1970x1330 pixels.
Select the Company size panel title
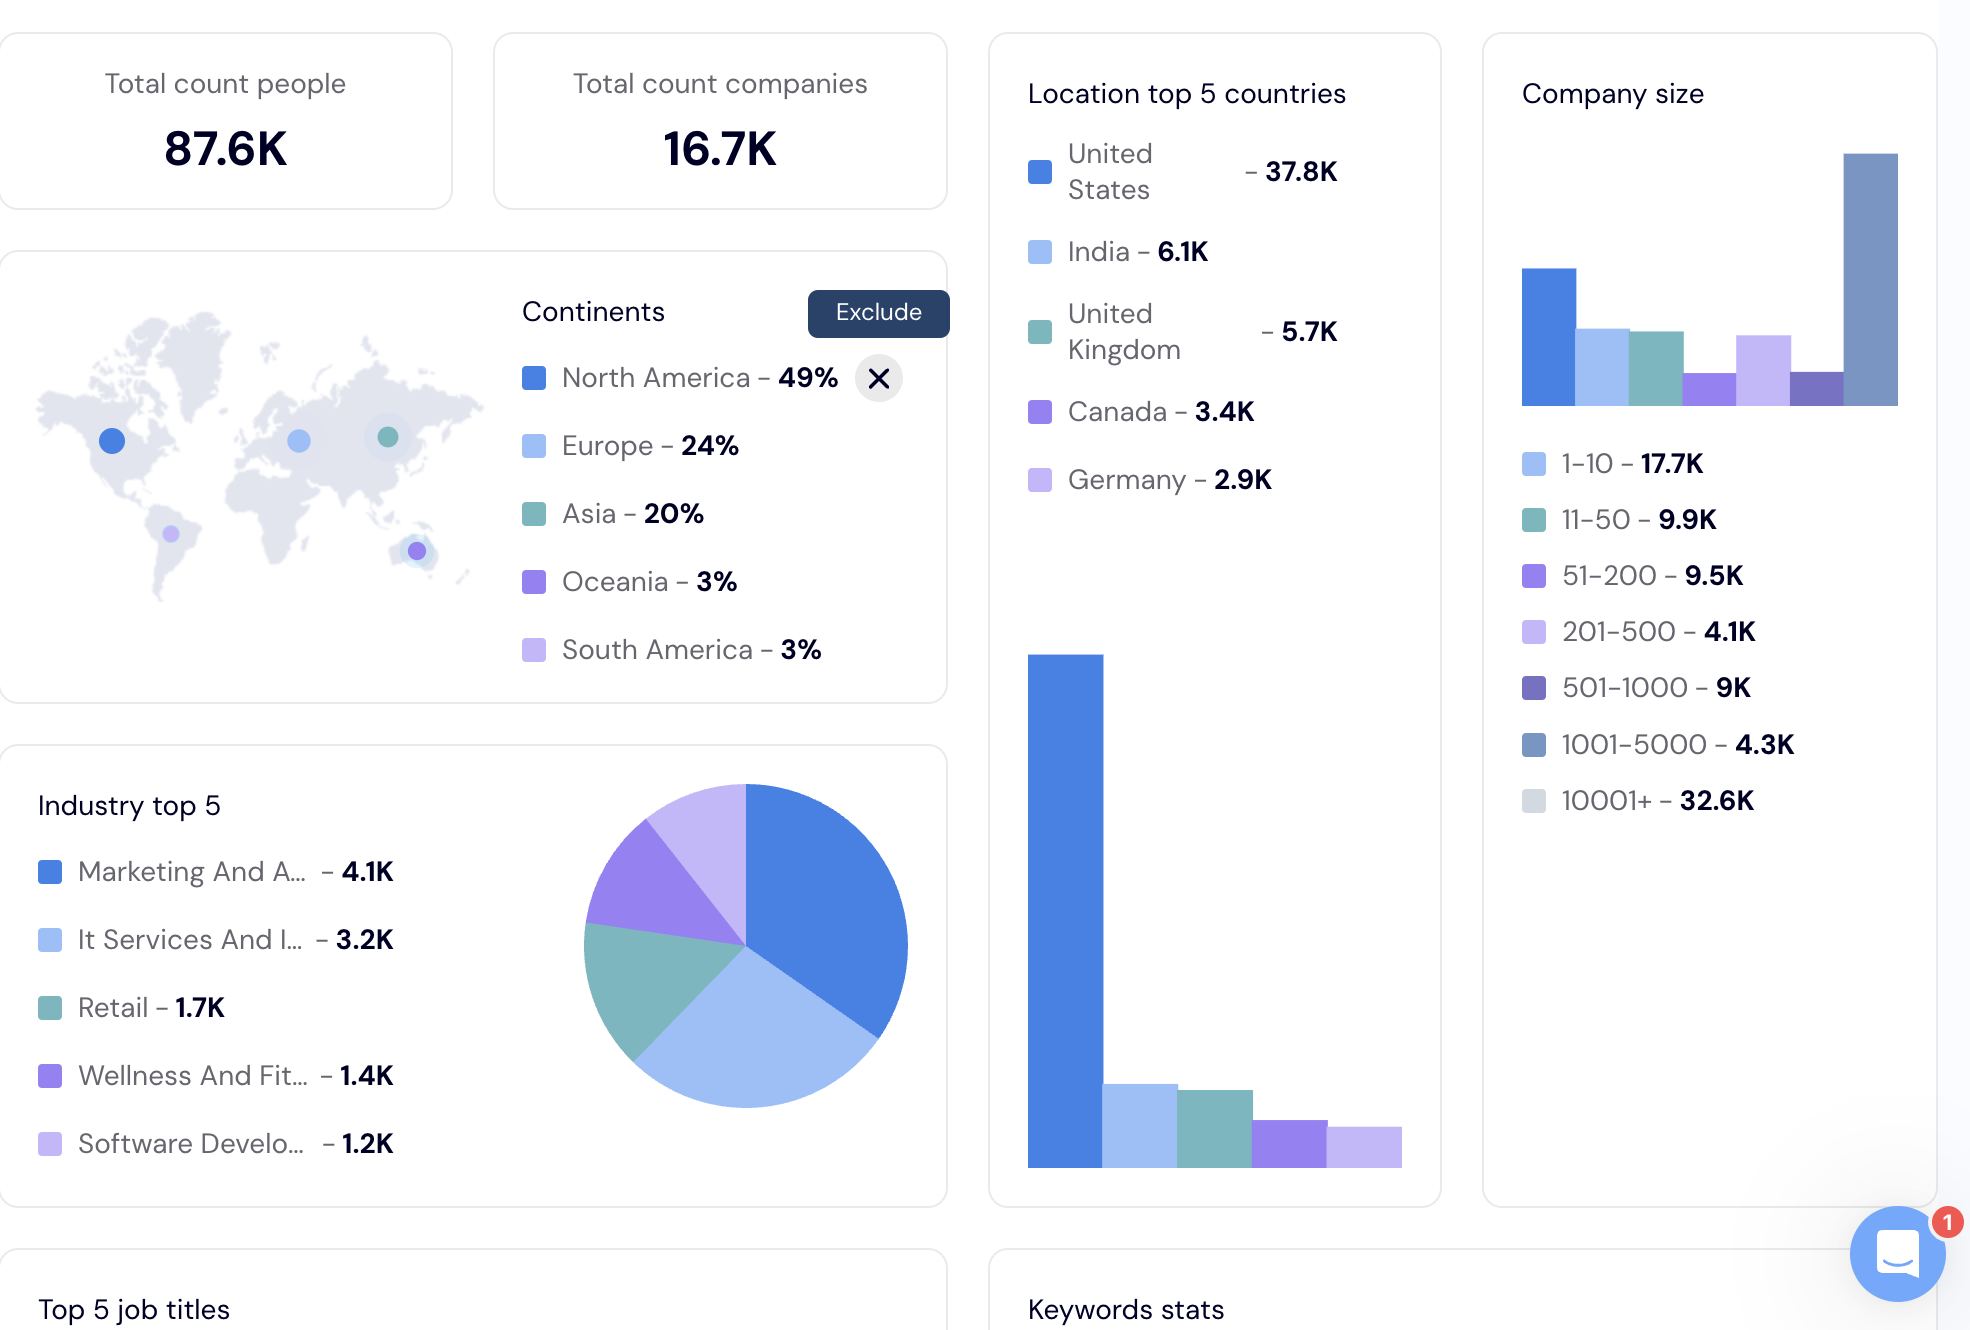pyautogui.click(x=1613, y=93)
